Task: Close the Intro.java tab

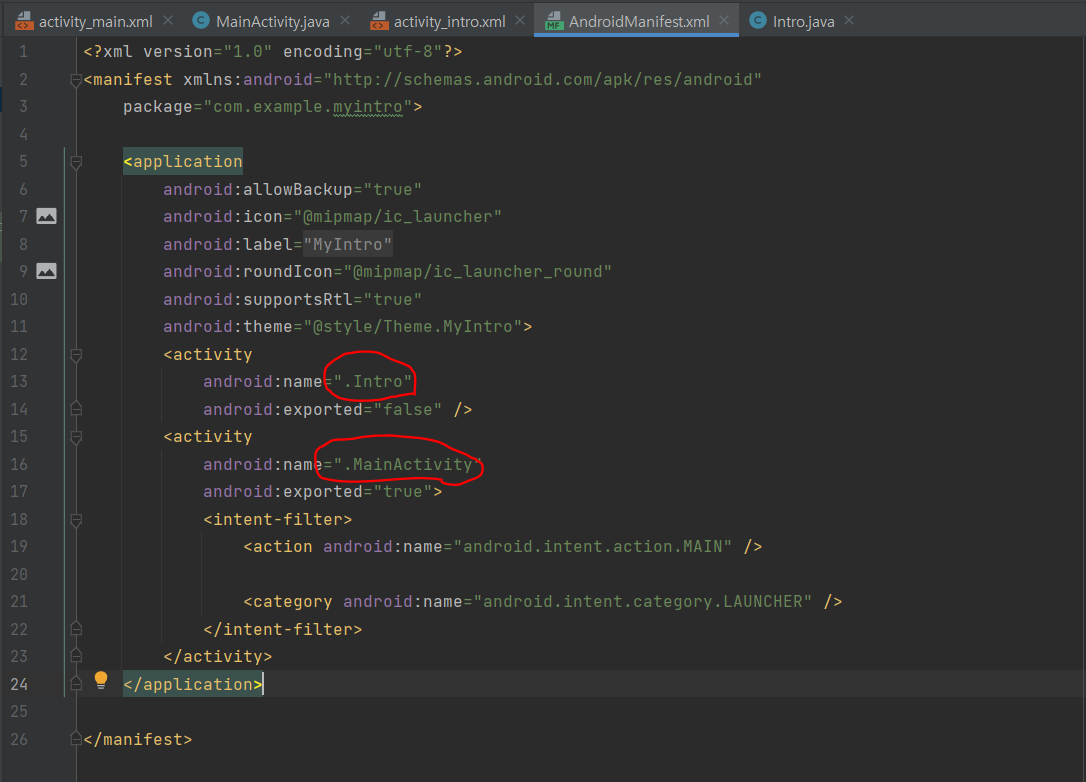Action: (849, 20)
